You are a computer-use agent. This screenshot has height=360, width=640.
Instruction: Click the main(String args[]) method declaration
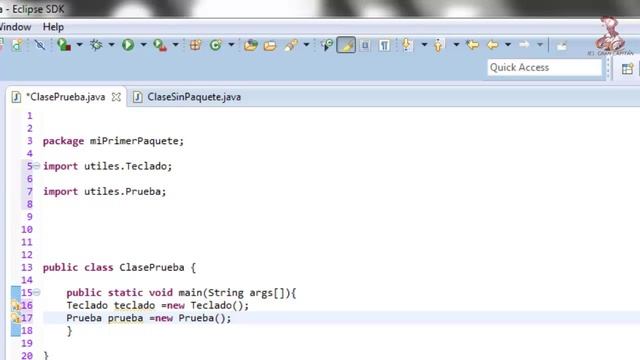coord(182,293)
